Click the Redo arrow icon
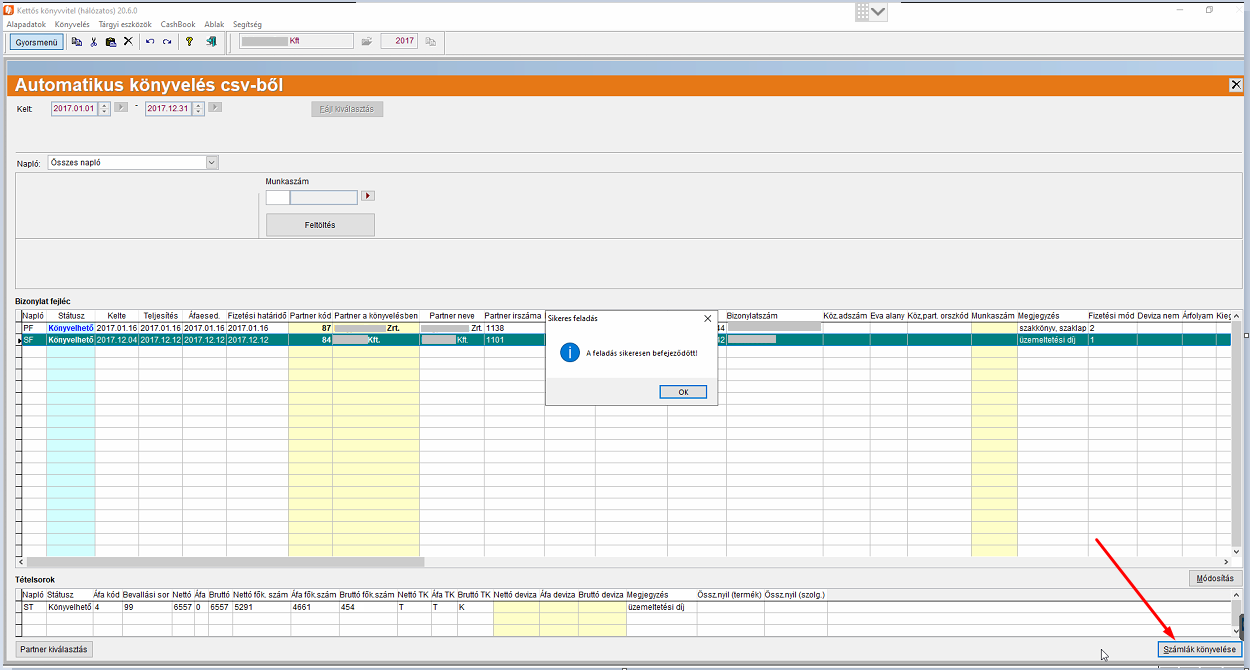 tap(167, 42)
